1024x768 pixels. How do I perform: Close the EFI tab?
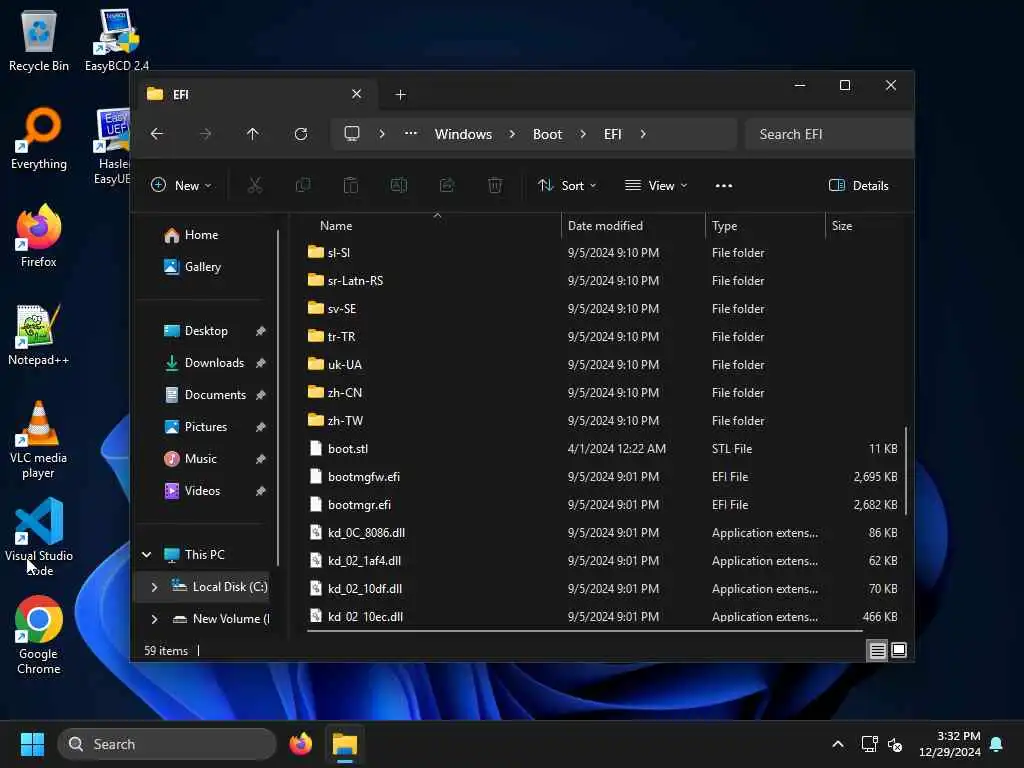[357, 94]
